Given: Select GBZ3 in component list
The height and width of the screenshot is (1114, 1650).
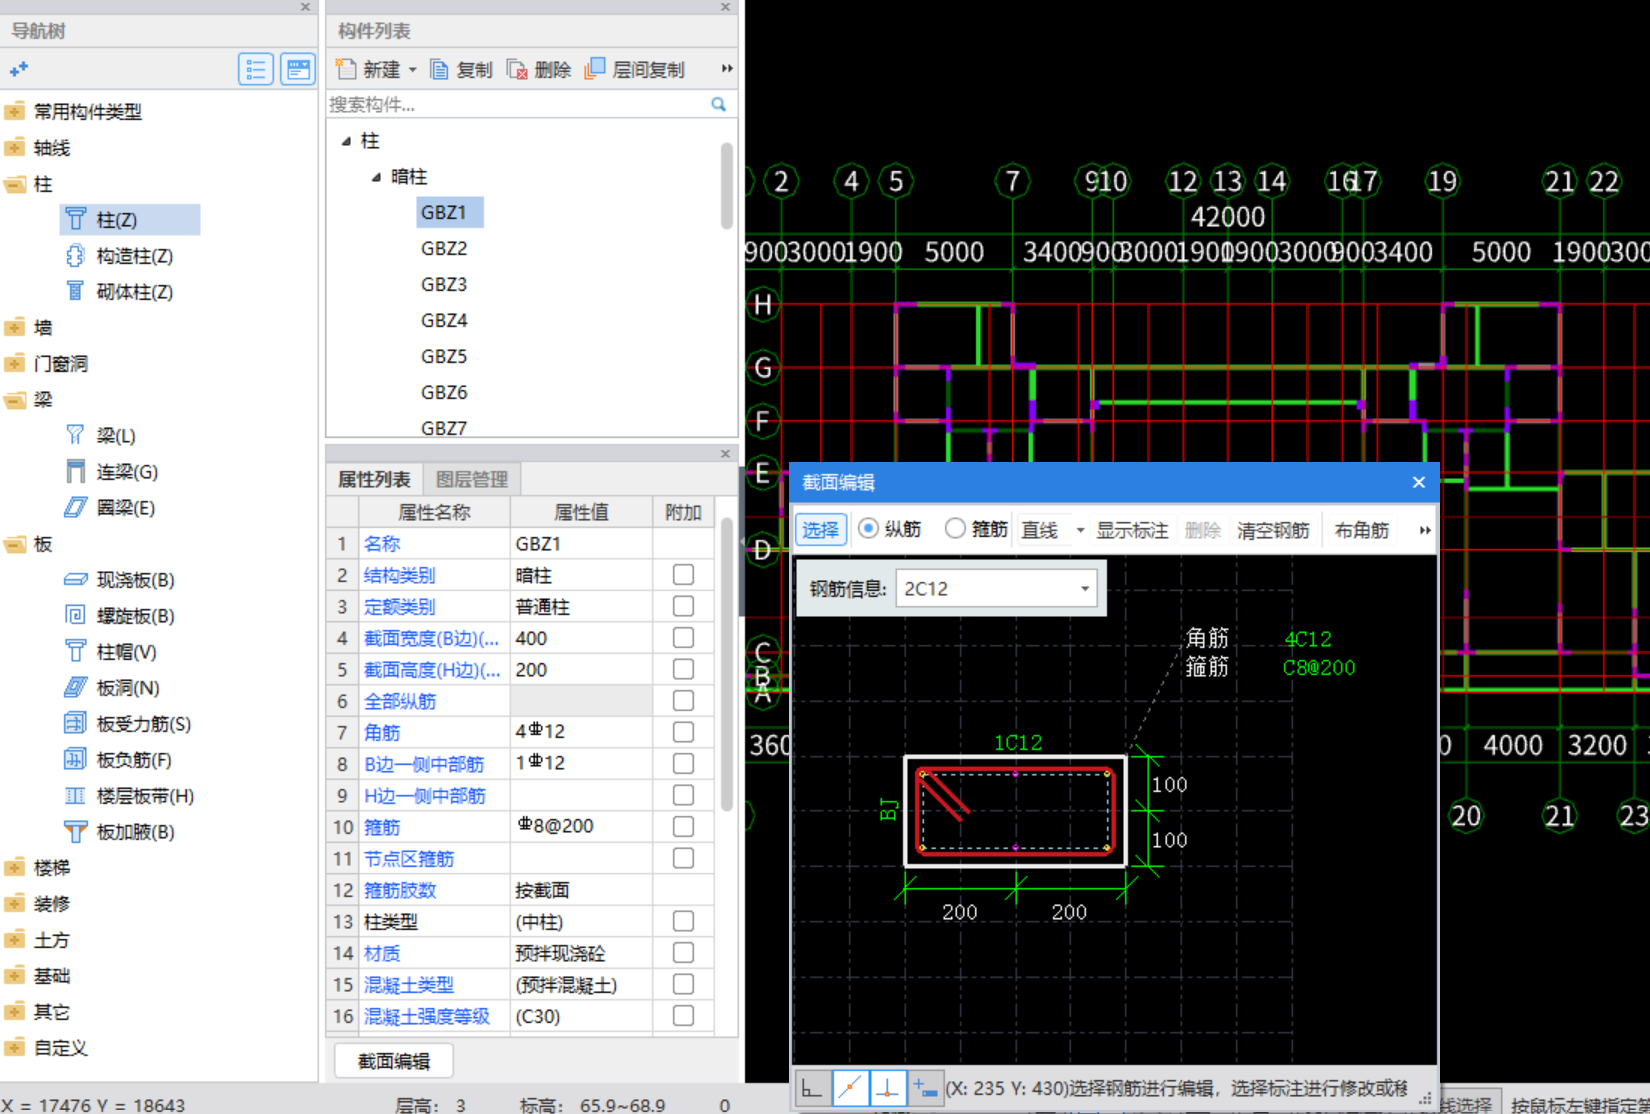Looking at the screenshot, I should coord(444,284).
